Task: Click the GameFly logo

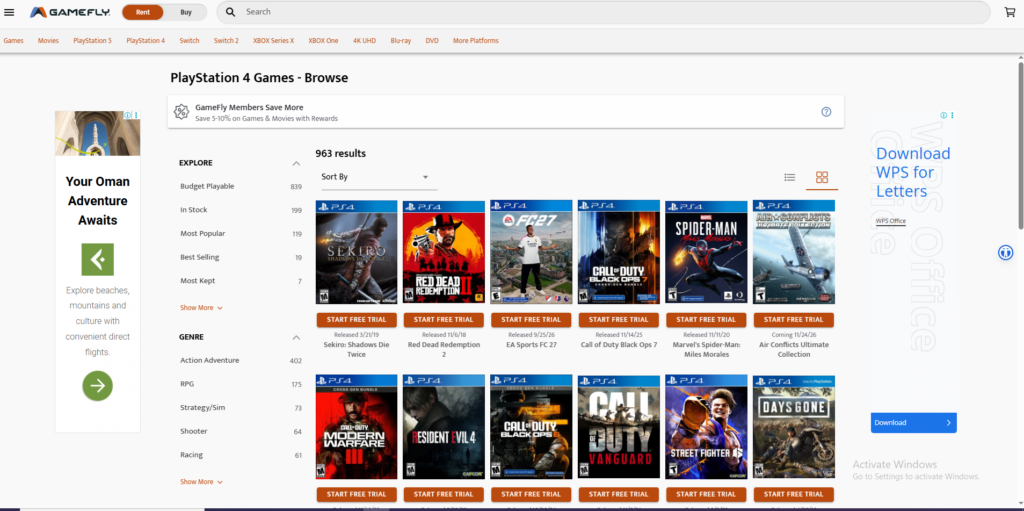Action: [70, 12]
